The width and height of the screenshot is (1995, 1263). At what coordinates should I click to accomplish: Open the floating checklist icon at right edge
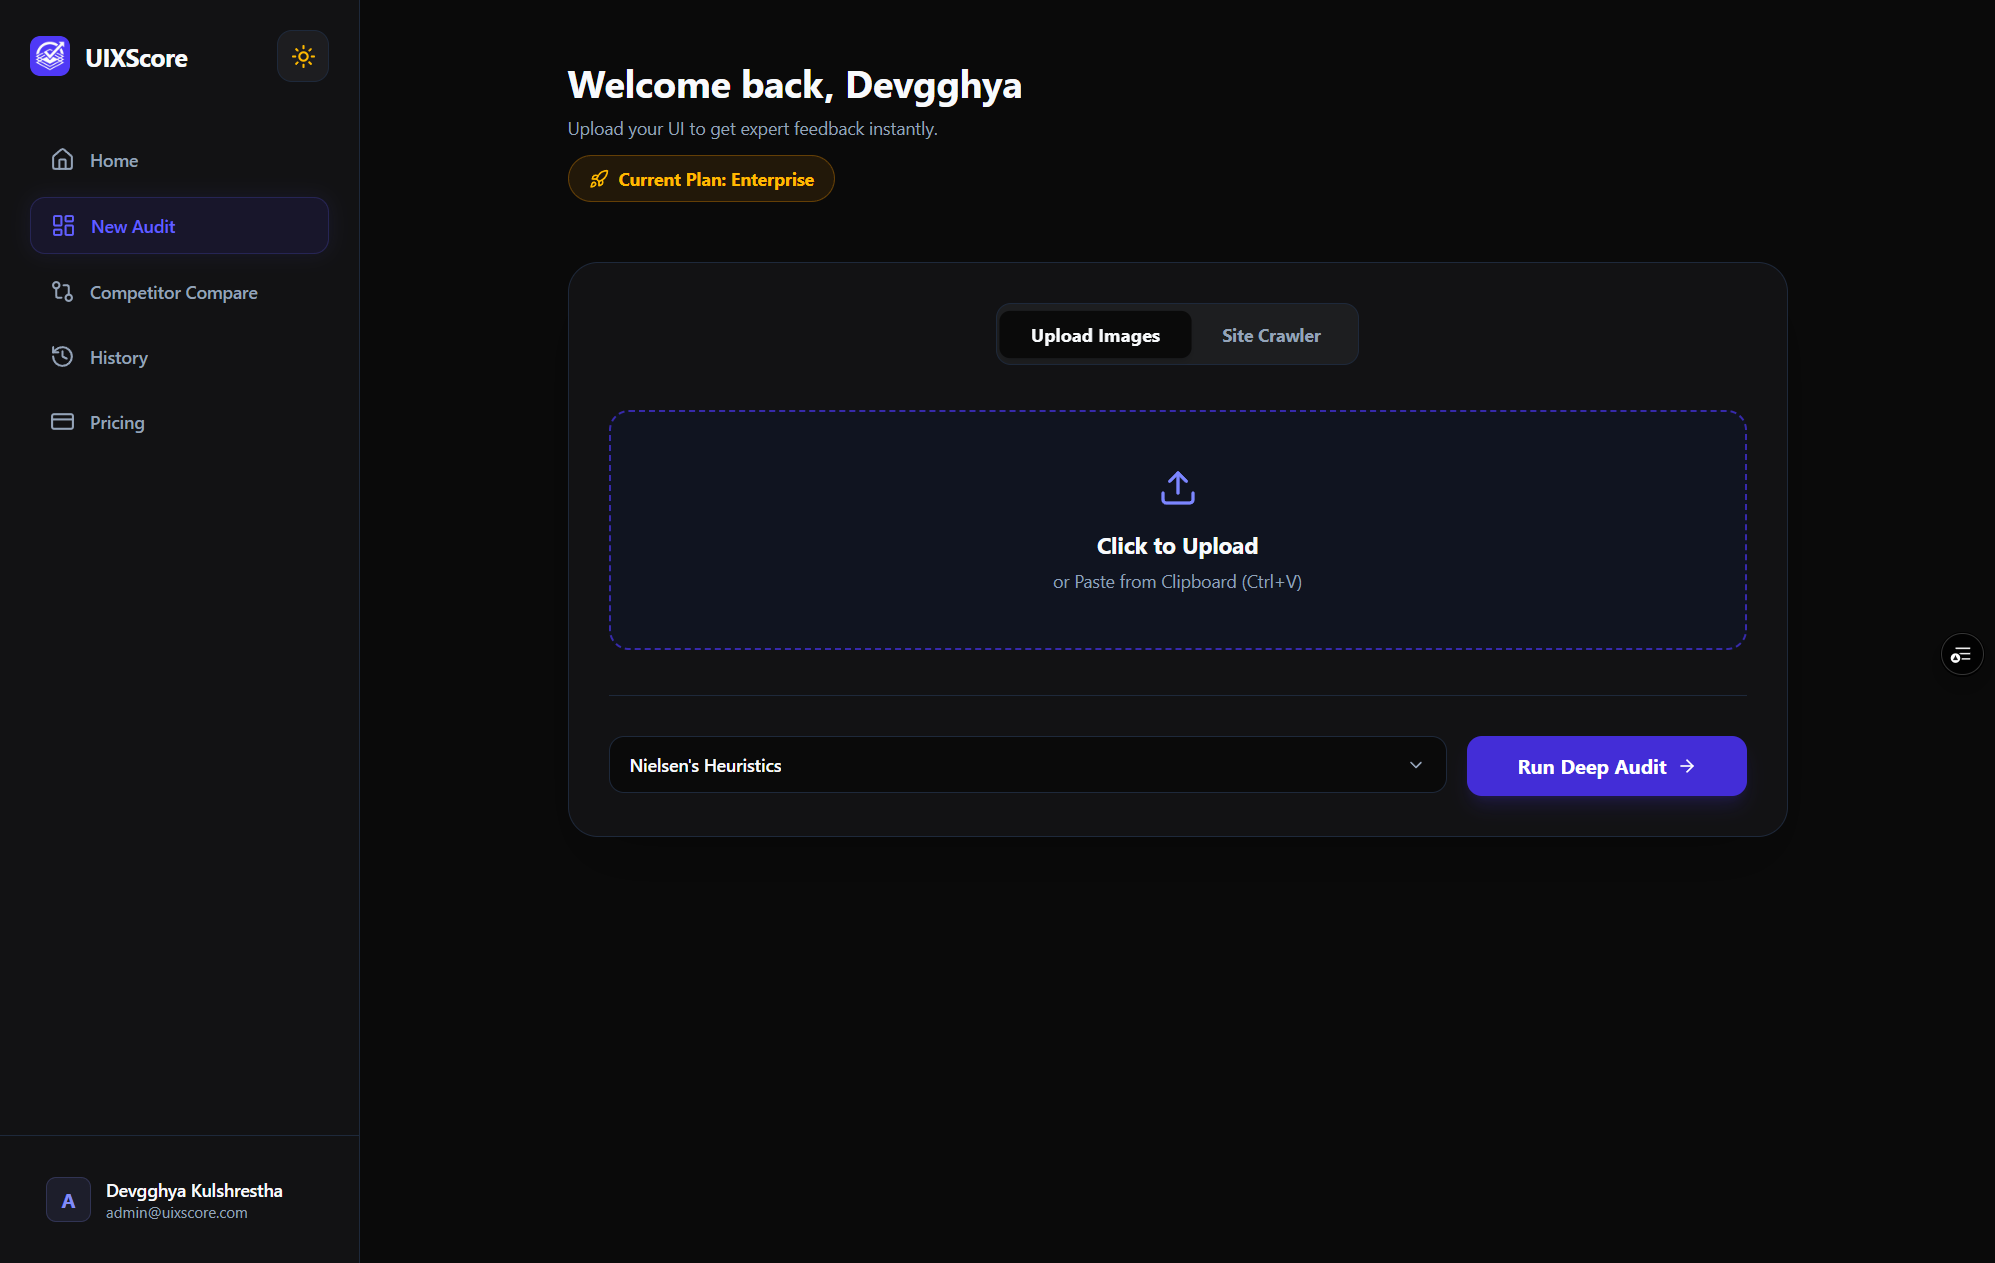(x=1961, y=655)
